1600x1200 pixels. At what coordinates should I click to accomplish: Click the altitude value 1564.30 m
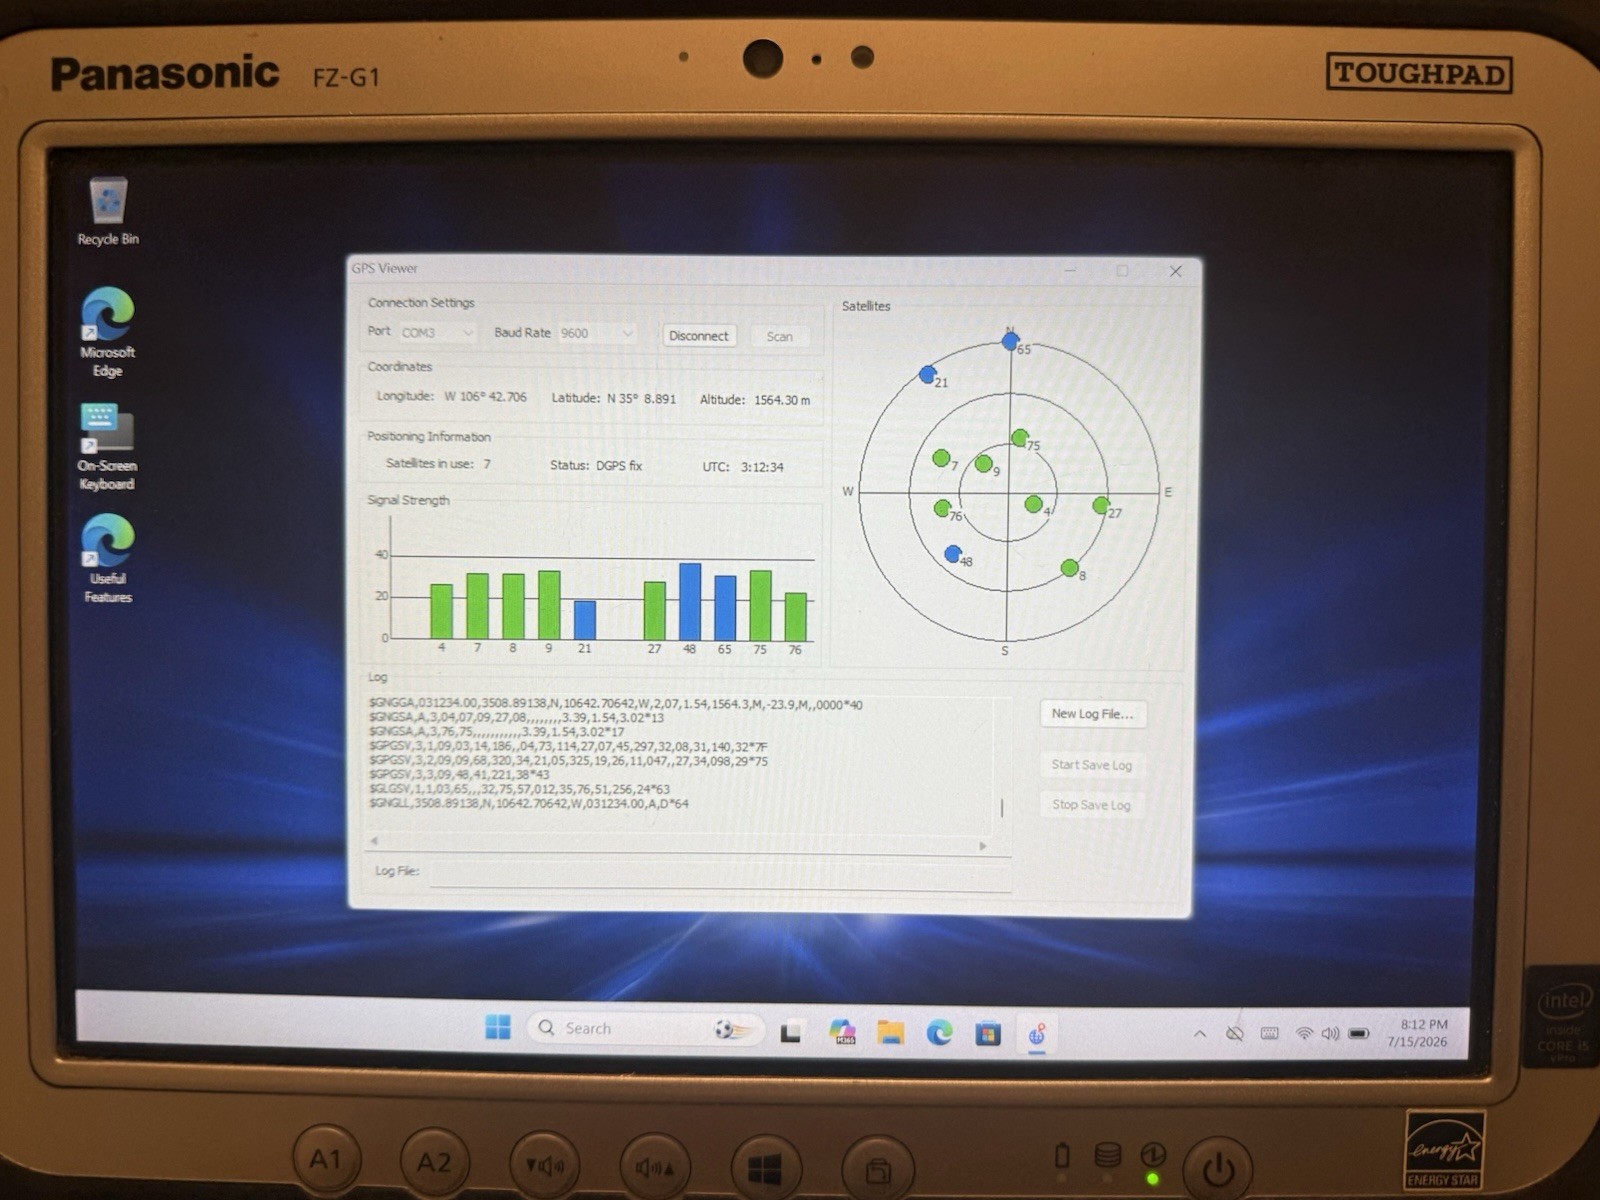pyautogui.click(x=782, y=400)
